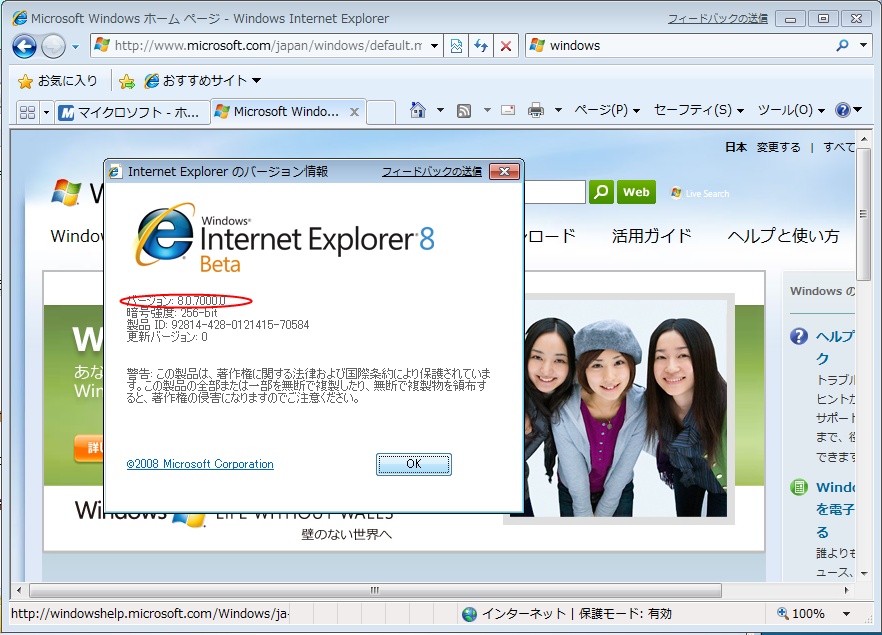The height and width of the screenshot is (635, 882).
Task: Click the search box containing 'windows'
Action: [x=680, y=46]
